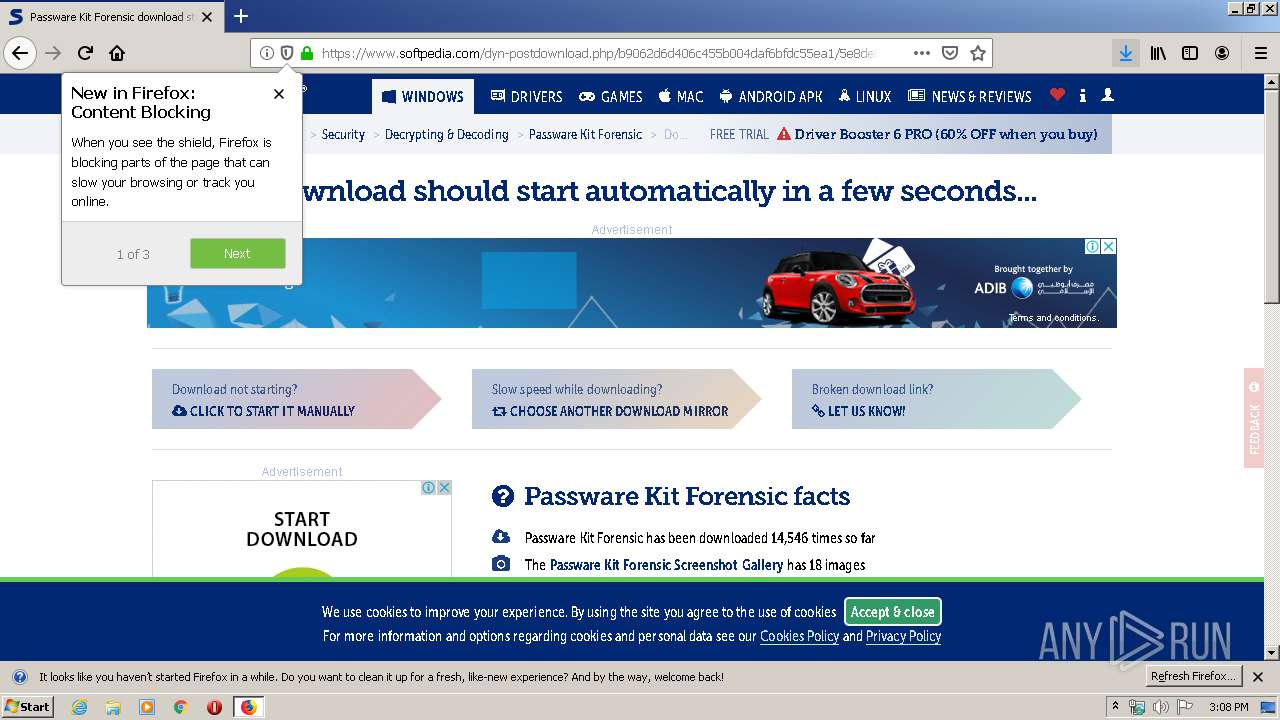Click the green padlock connection icon
This screenshot has width=1280, height=720.
[307, 53]
